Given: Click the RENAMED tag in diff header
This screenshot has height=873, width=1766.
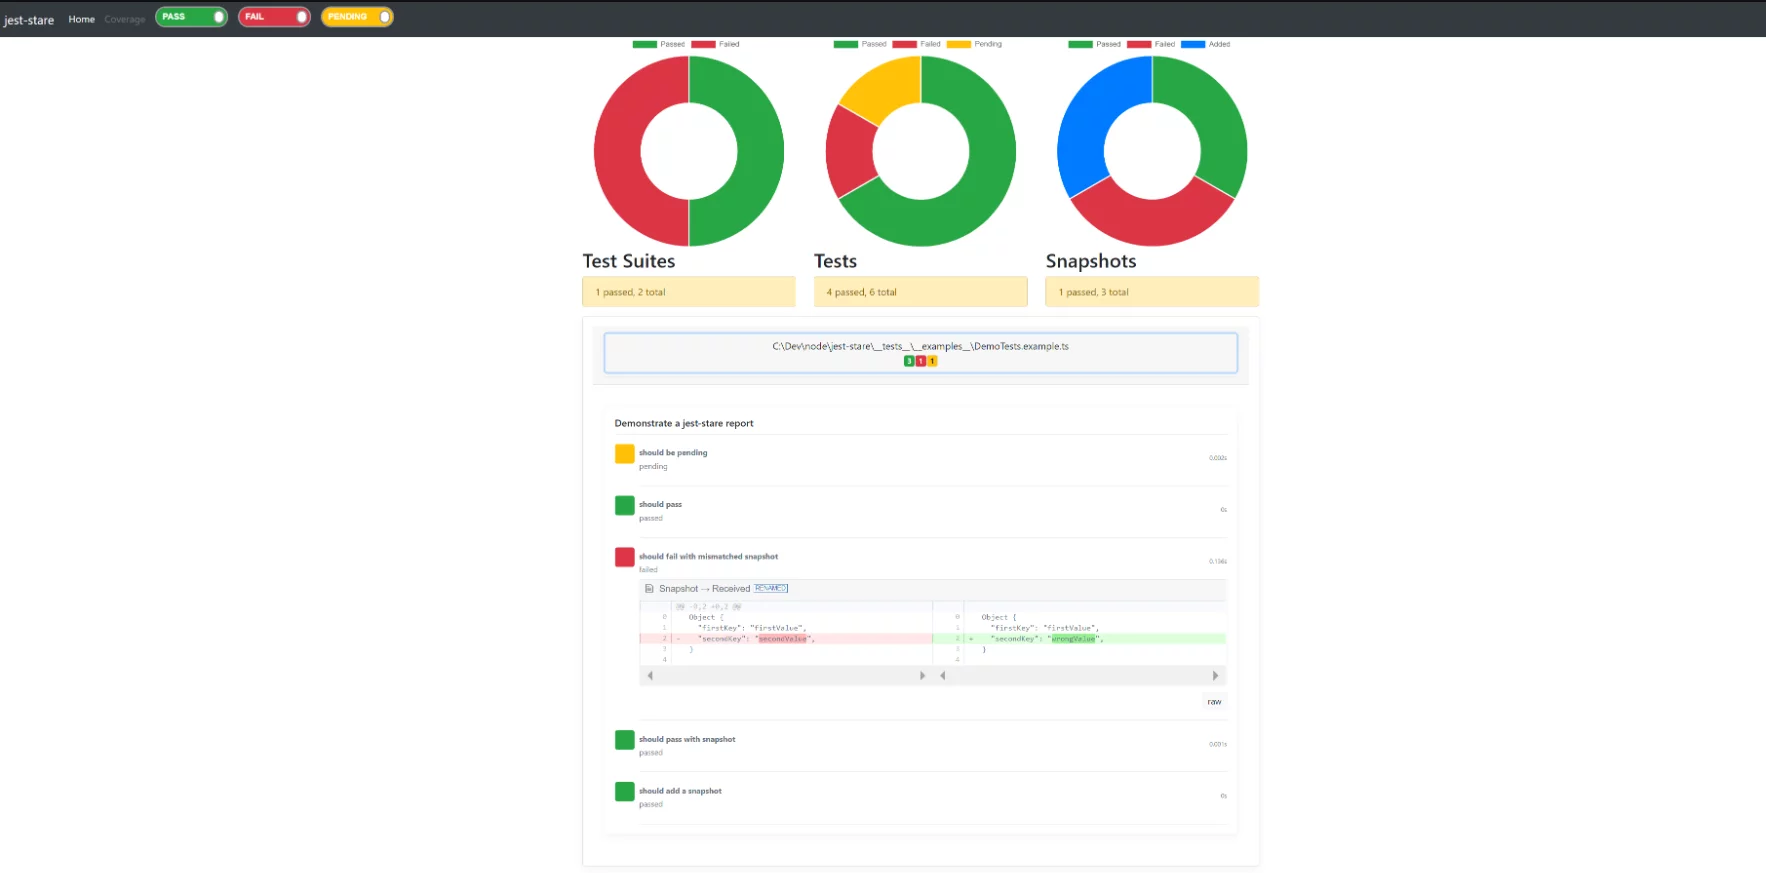Looking at the screenshot, I should (x=771, y=588).
